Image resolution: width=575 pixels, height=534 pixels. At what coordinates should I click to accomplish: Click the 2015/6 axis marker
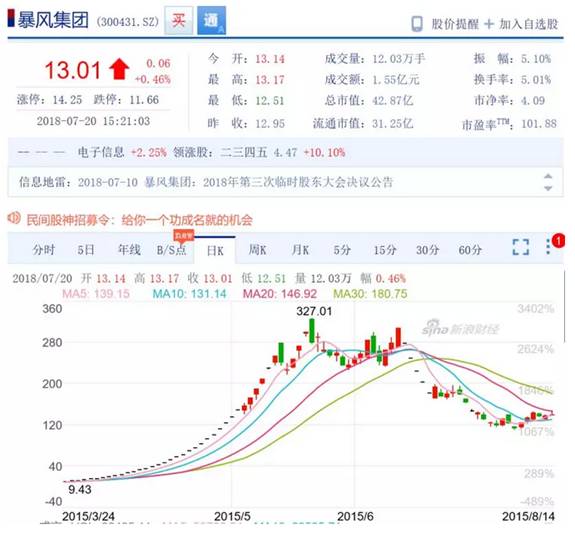coord(355,516)
